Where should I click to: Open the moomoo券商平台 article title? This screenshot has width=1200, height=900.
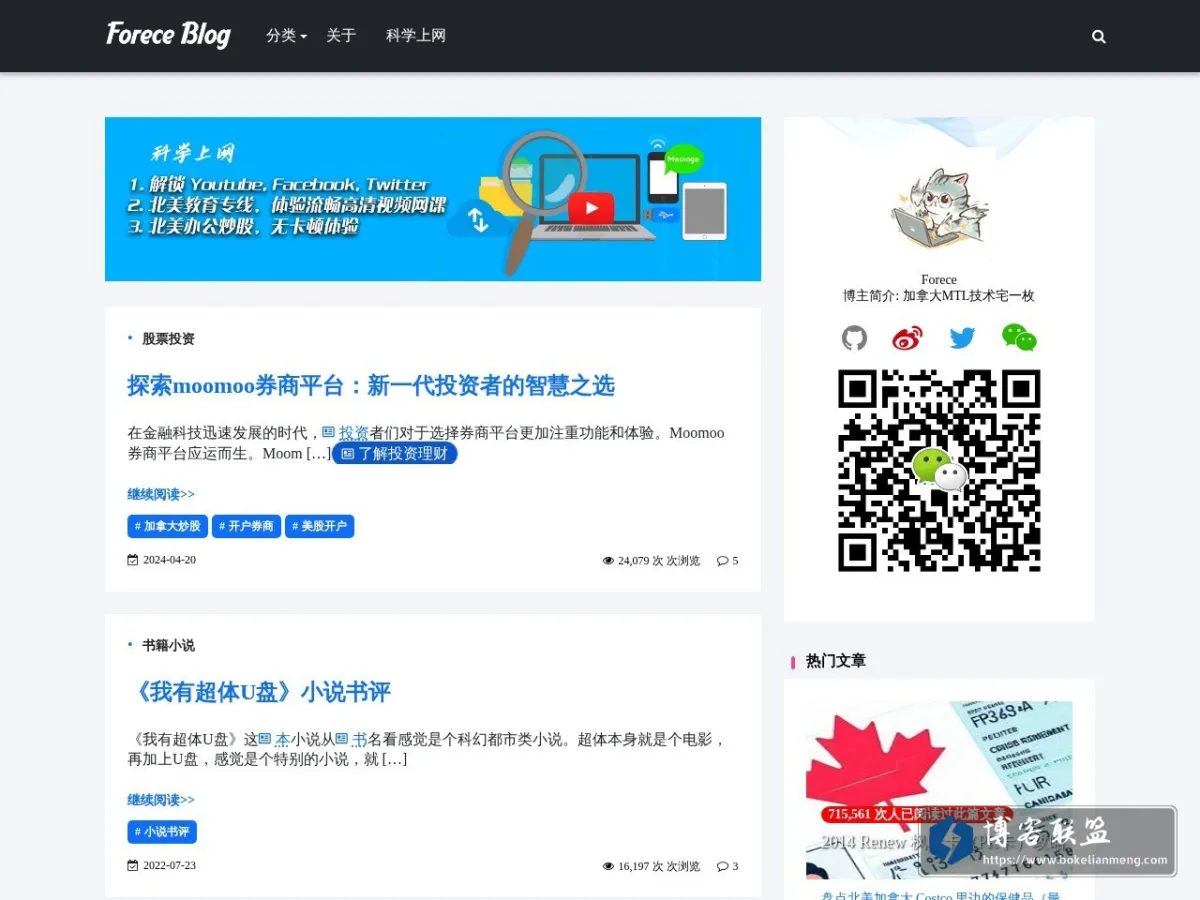(371, 385)
